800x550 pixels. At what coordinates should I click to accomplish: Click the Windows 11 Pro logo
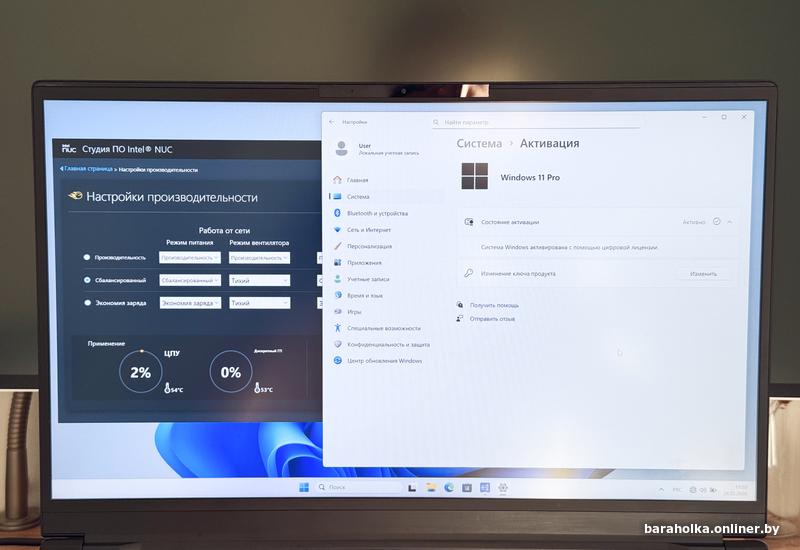474,176
